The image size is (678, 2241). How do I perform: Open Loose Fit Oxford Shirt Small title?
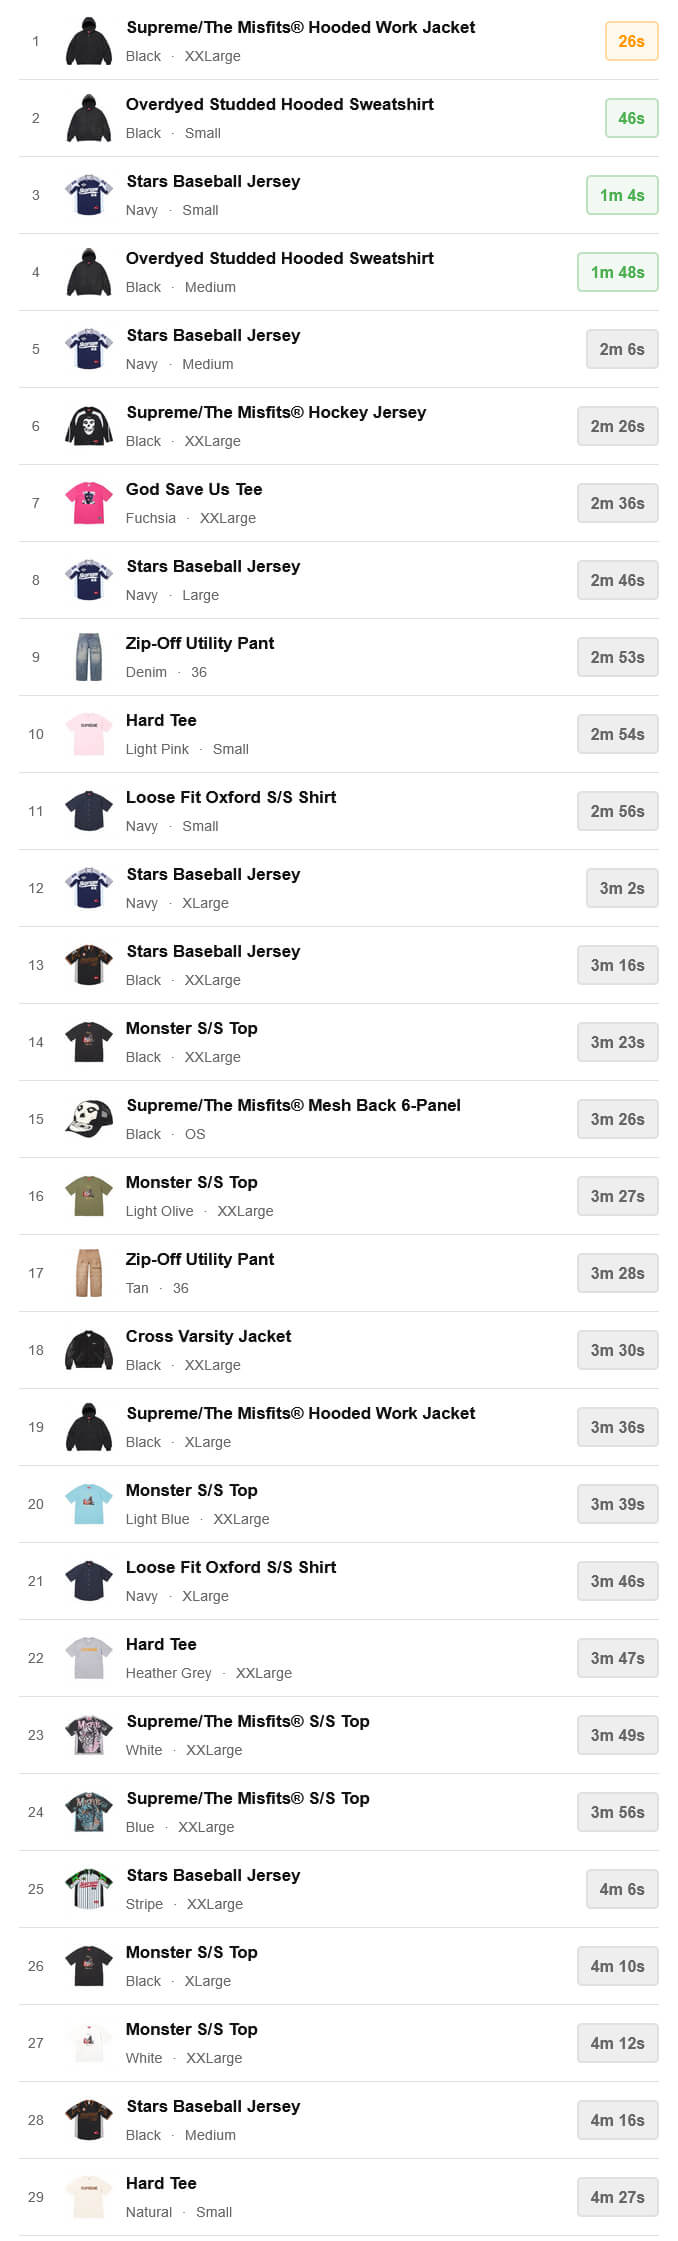click(x=230, y=798)
